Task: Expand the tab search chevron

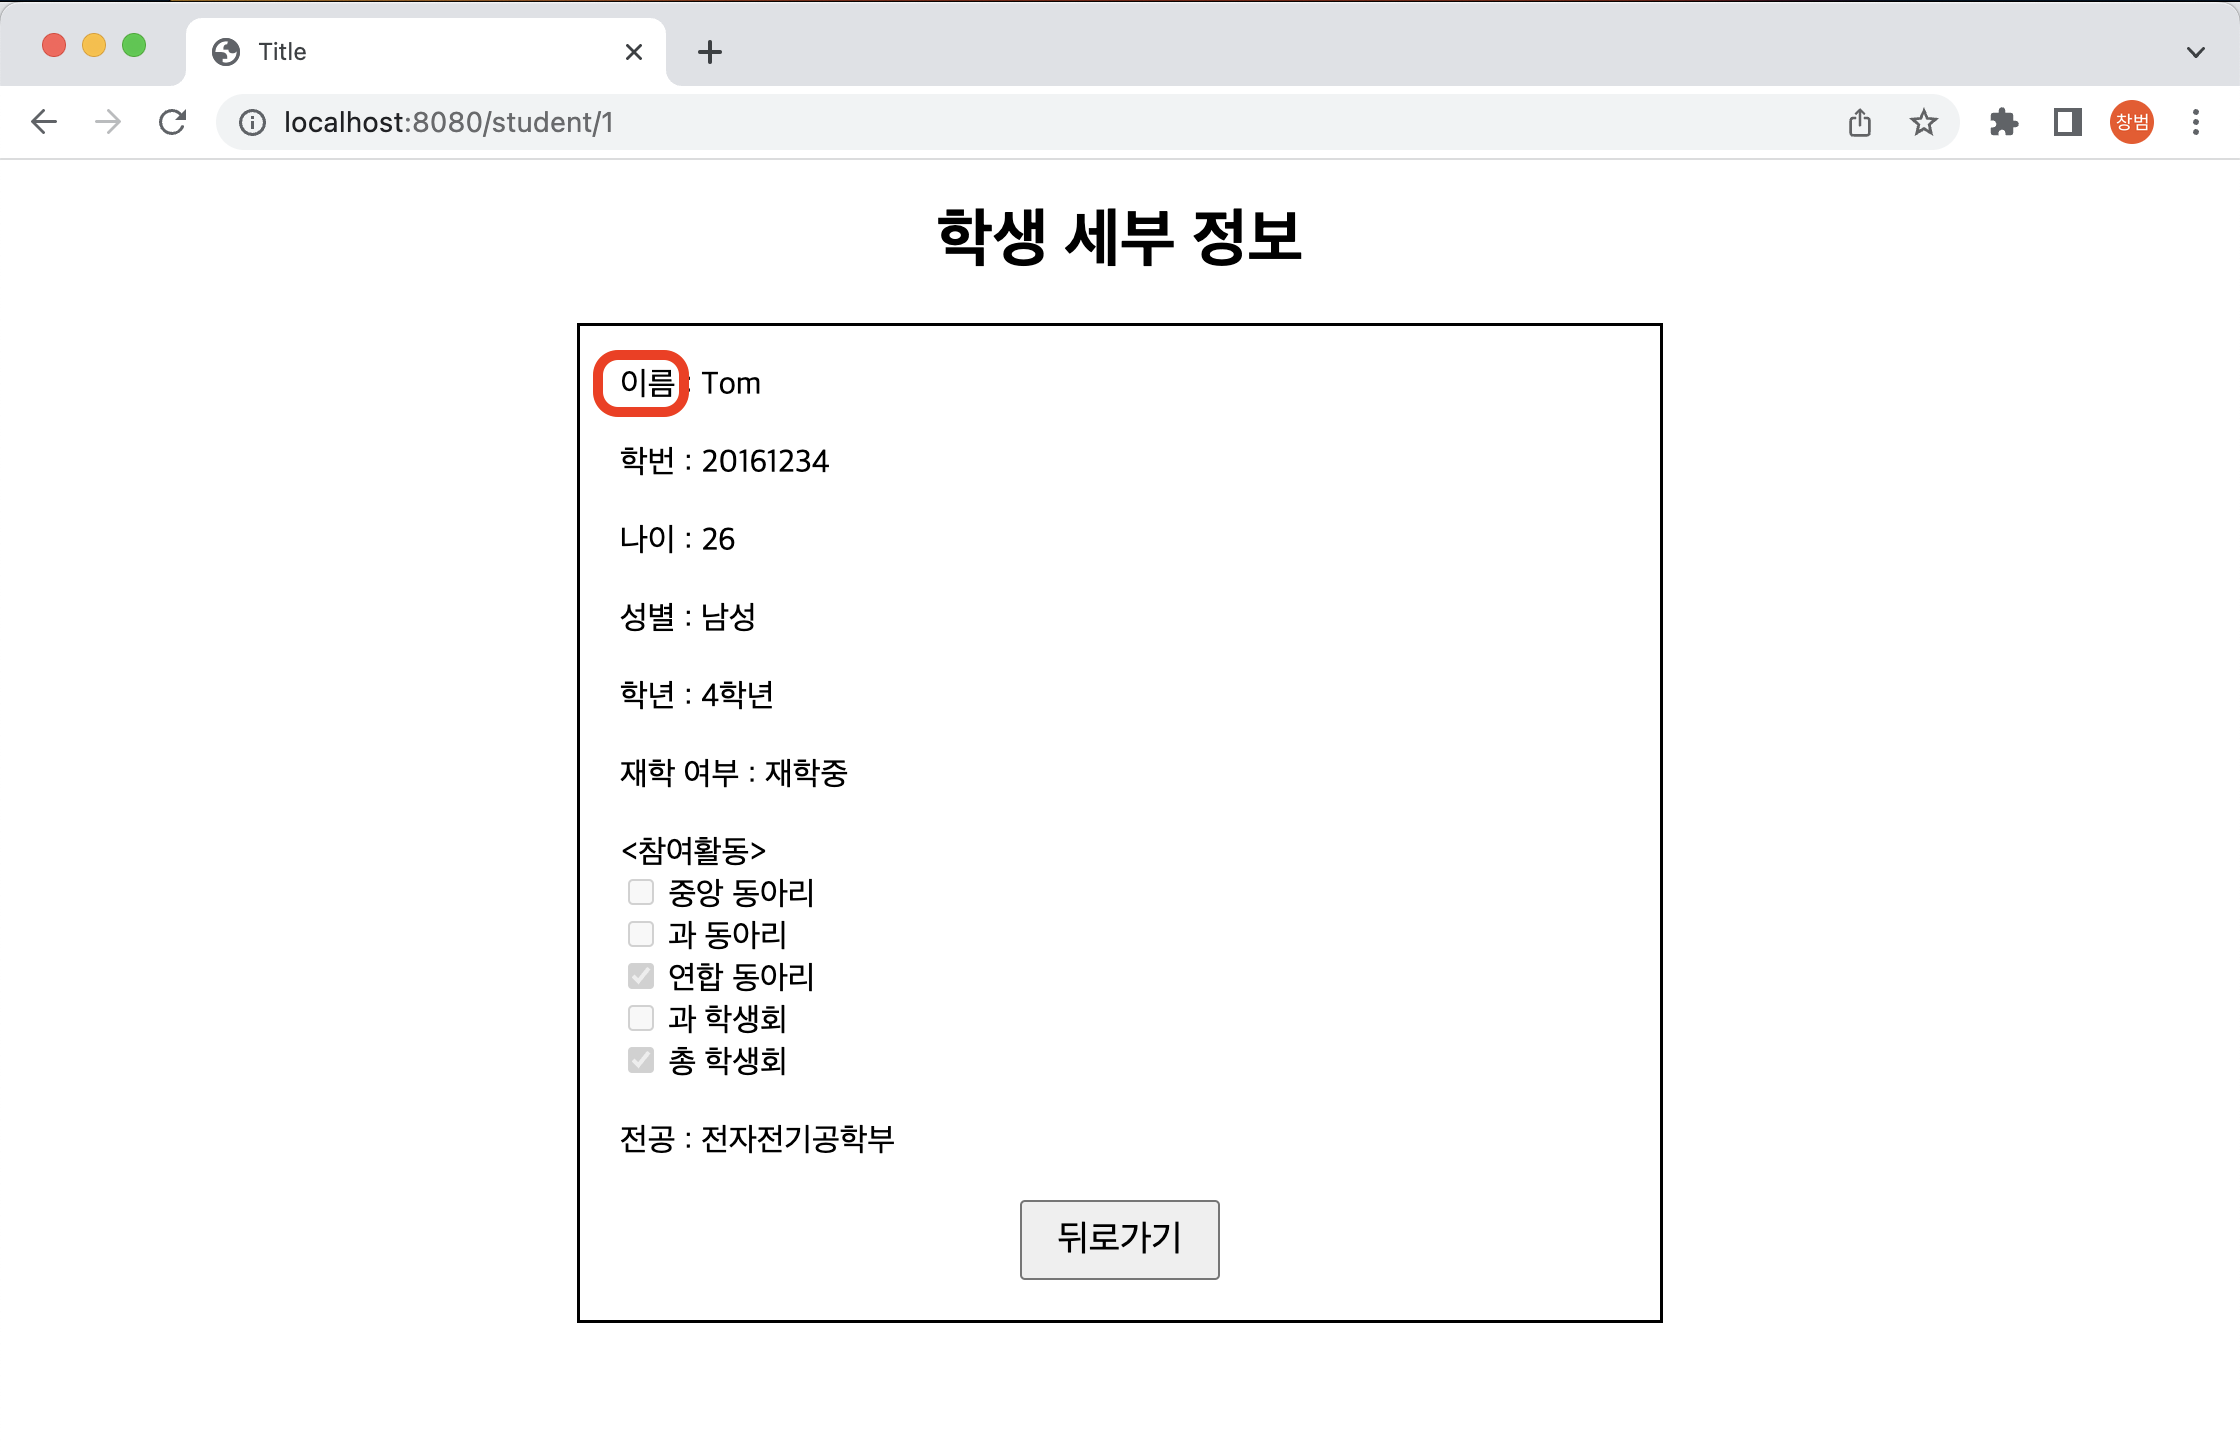Action: pyautogui.click(x=2195, y=52)
